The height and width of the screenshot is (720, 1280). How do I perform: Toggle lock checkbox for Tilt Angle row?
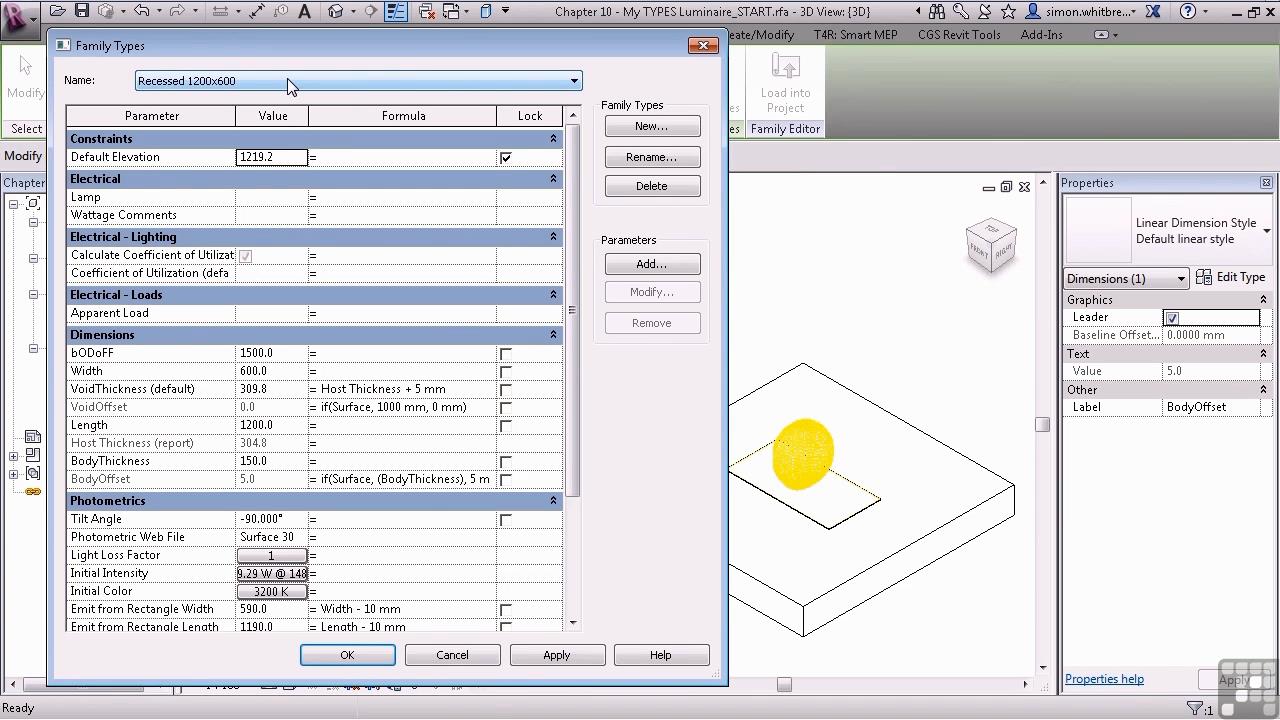506,520
